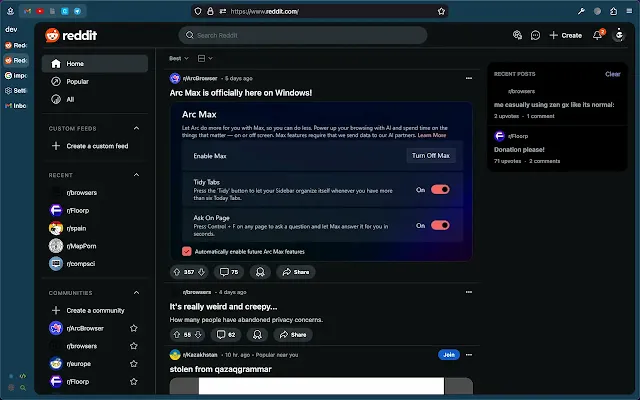Switch to the Gmail Inbox tab
Viewport: 640px width, 400px height.
(x=16, y=106)
